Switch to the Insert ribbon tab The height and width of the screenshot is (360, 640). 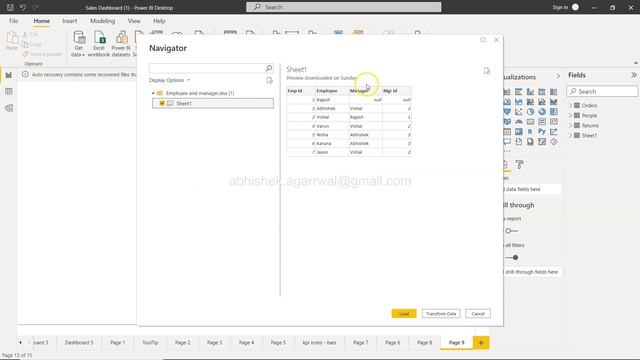(70, 21)
